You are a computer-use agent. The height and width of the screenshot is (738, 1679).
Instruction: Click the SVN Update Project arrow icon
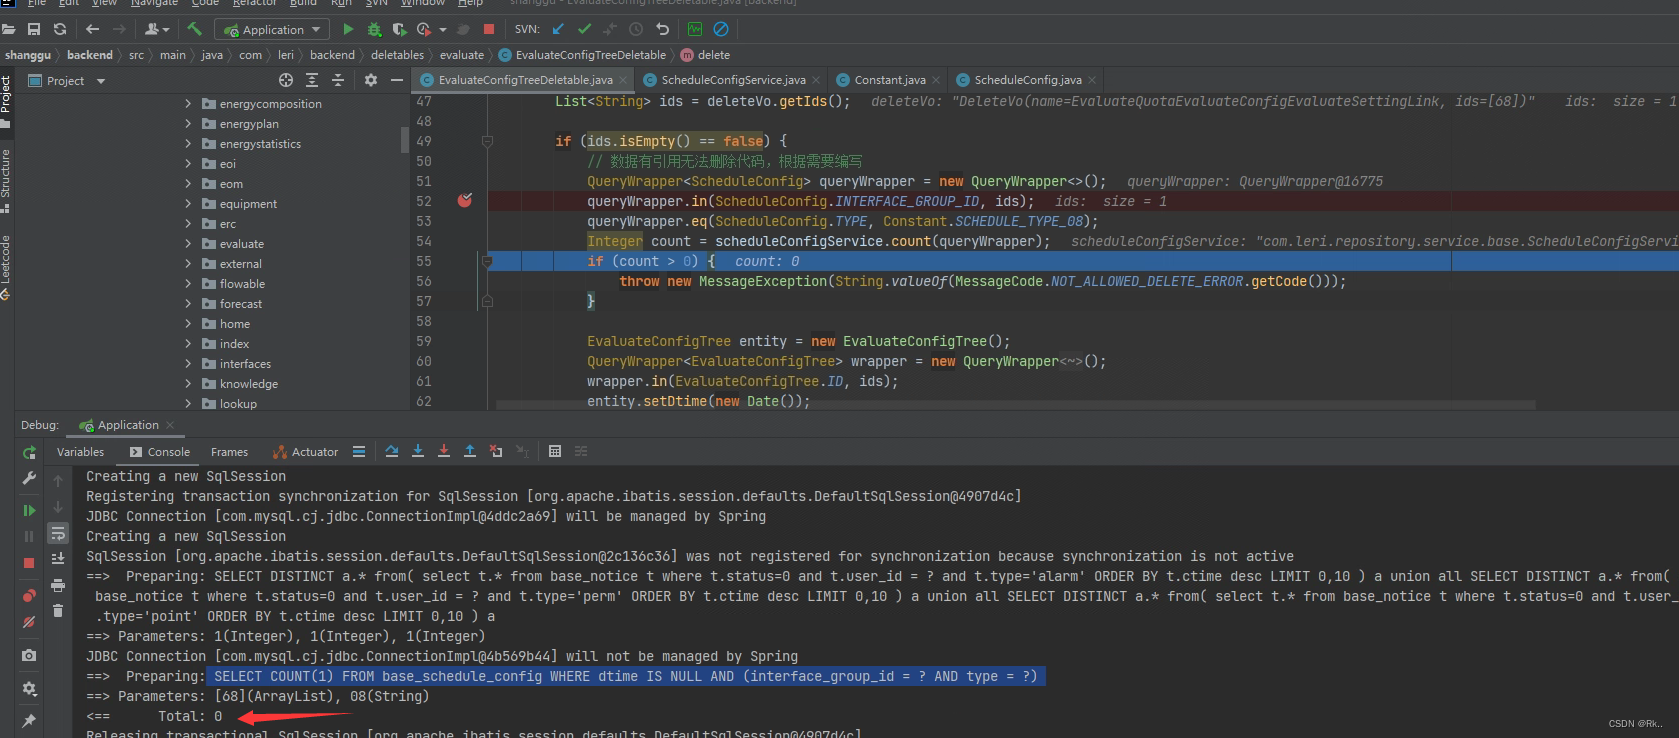tap(558, 29)
